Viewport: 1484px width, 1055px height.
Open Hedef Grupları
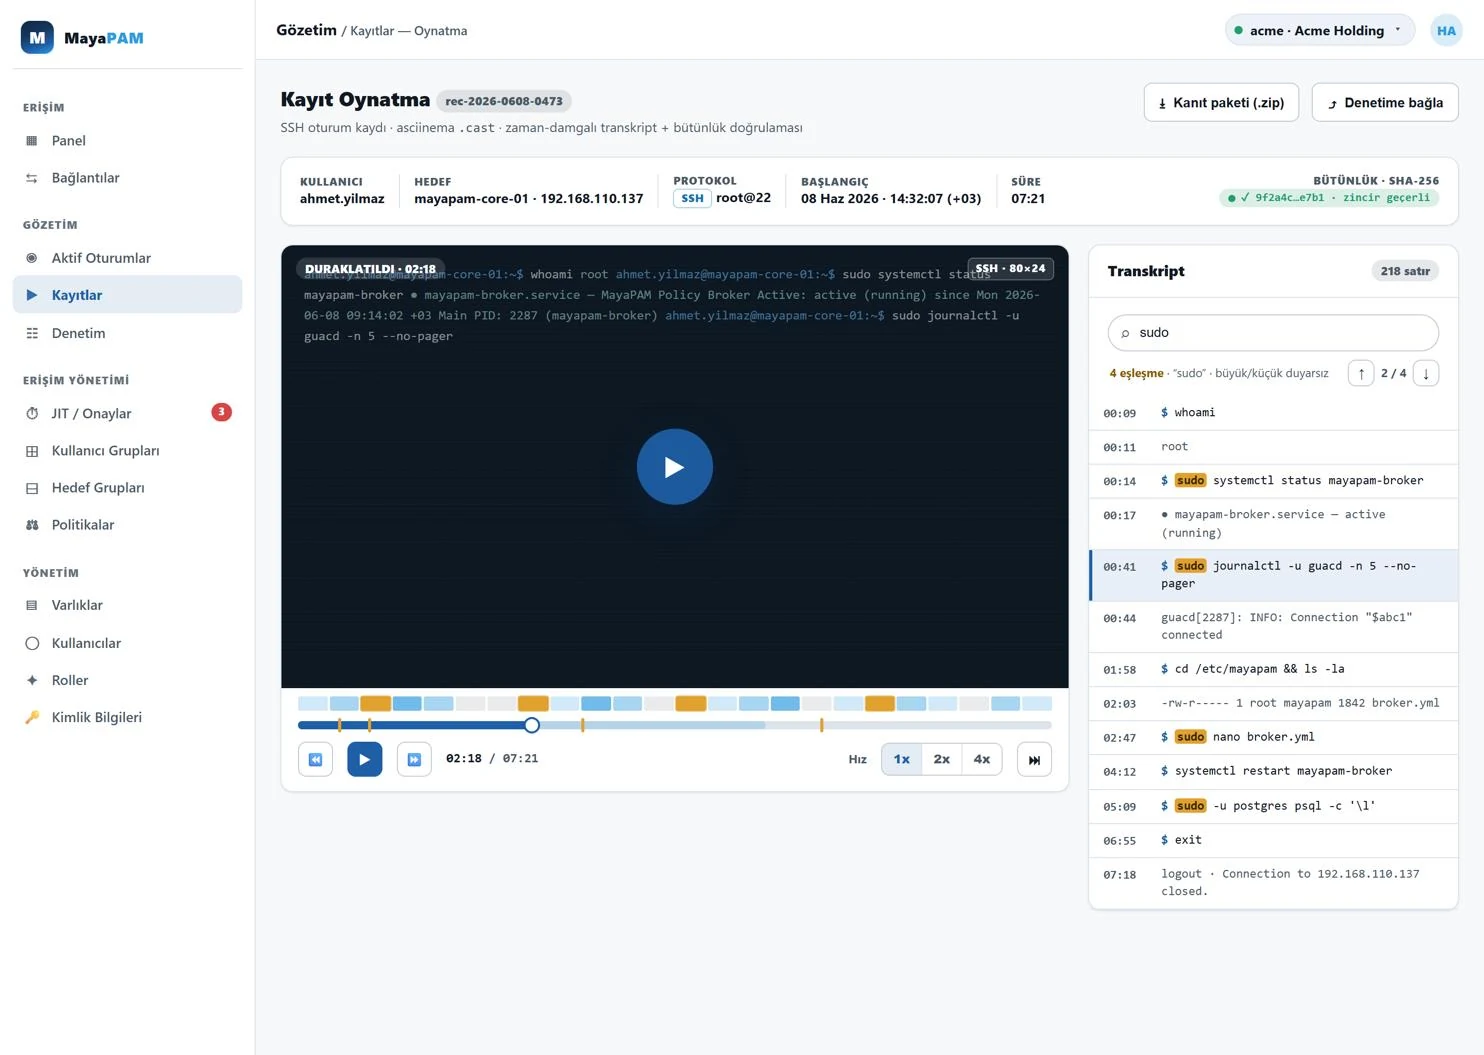(x=127, y=488)
